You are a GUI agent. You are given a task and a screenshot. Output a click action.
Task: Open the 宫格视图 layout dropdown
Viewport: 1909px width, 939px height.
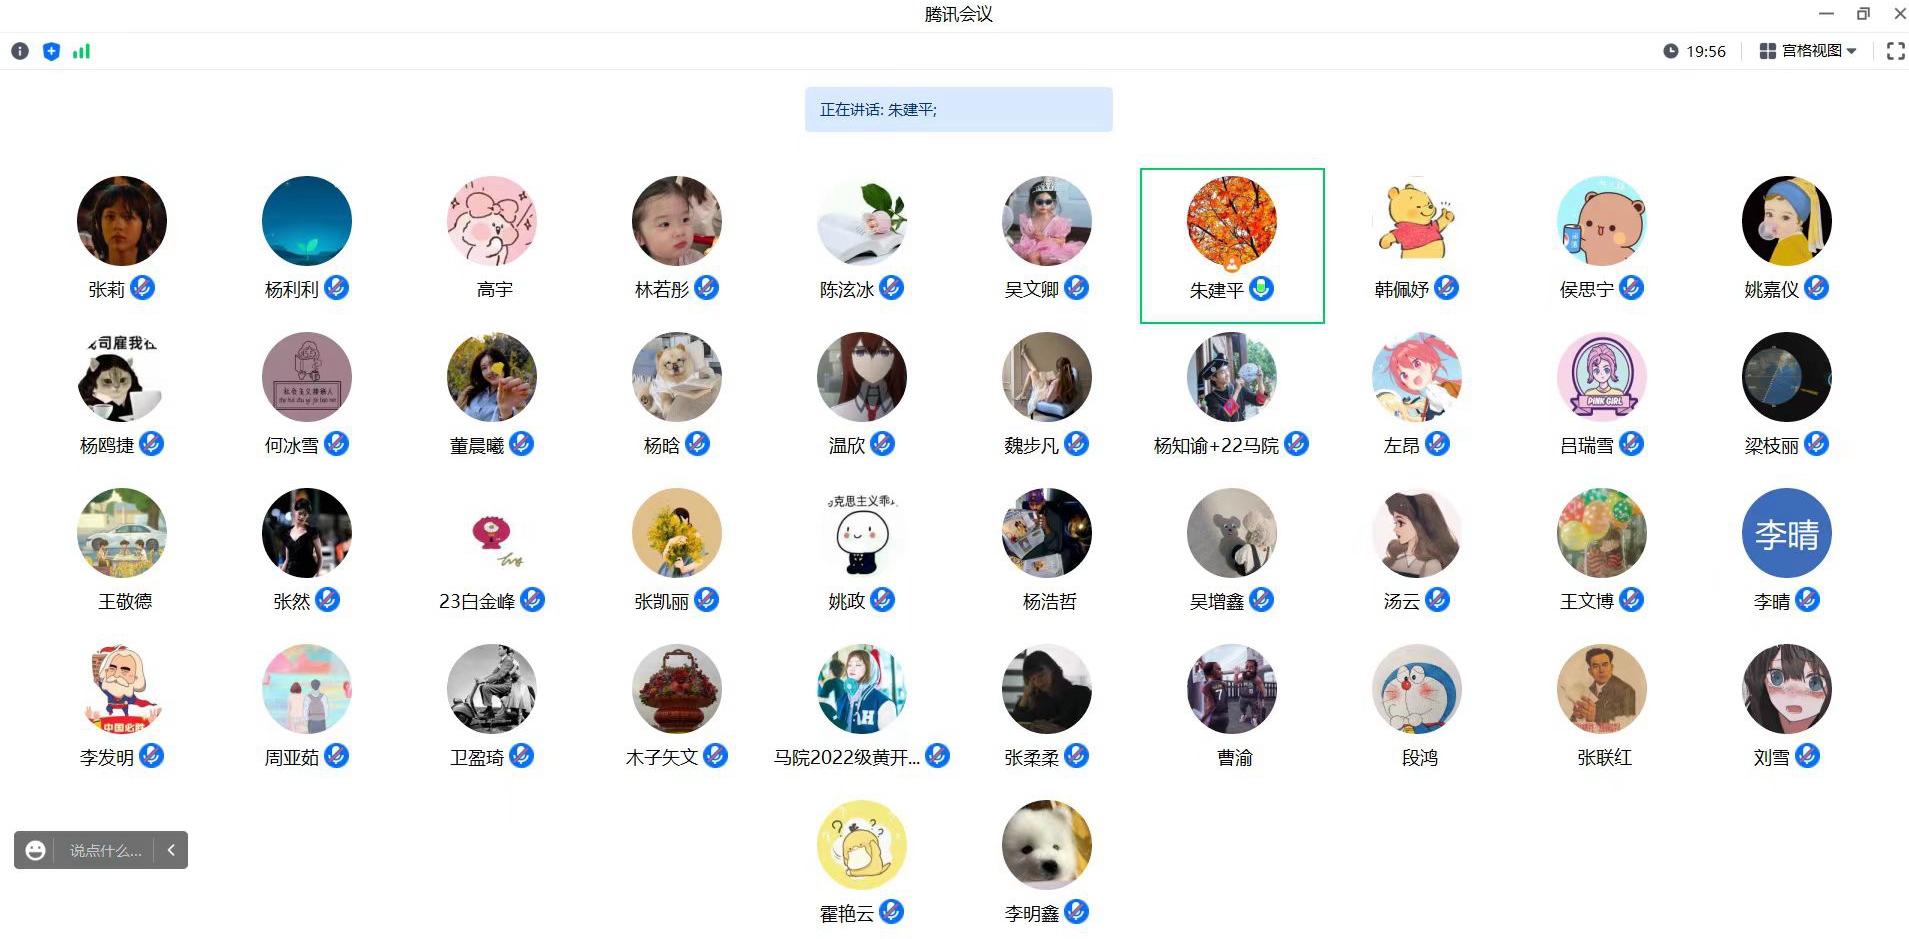tap(1808, 51)
